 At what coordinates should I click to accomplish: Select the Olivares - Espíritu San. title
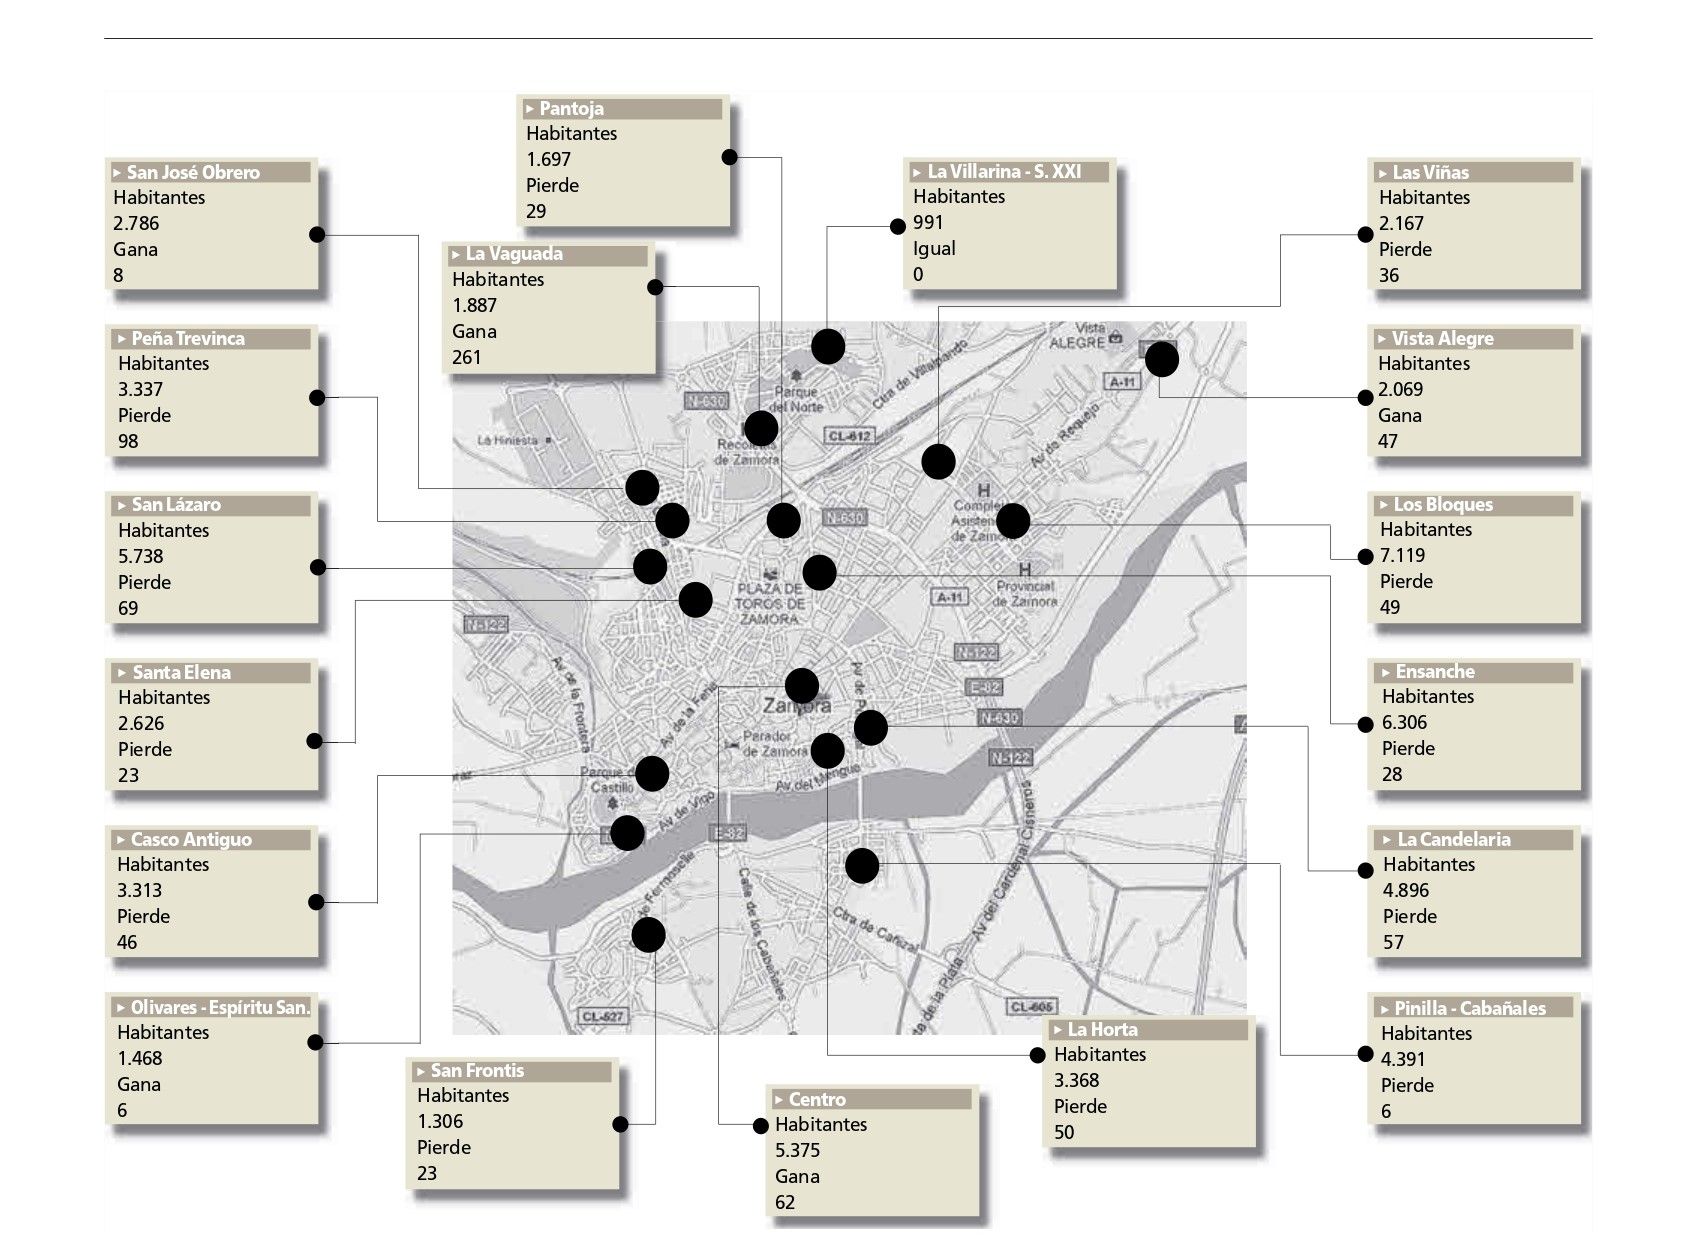(220, 1007)
